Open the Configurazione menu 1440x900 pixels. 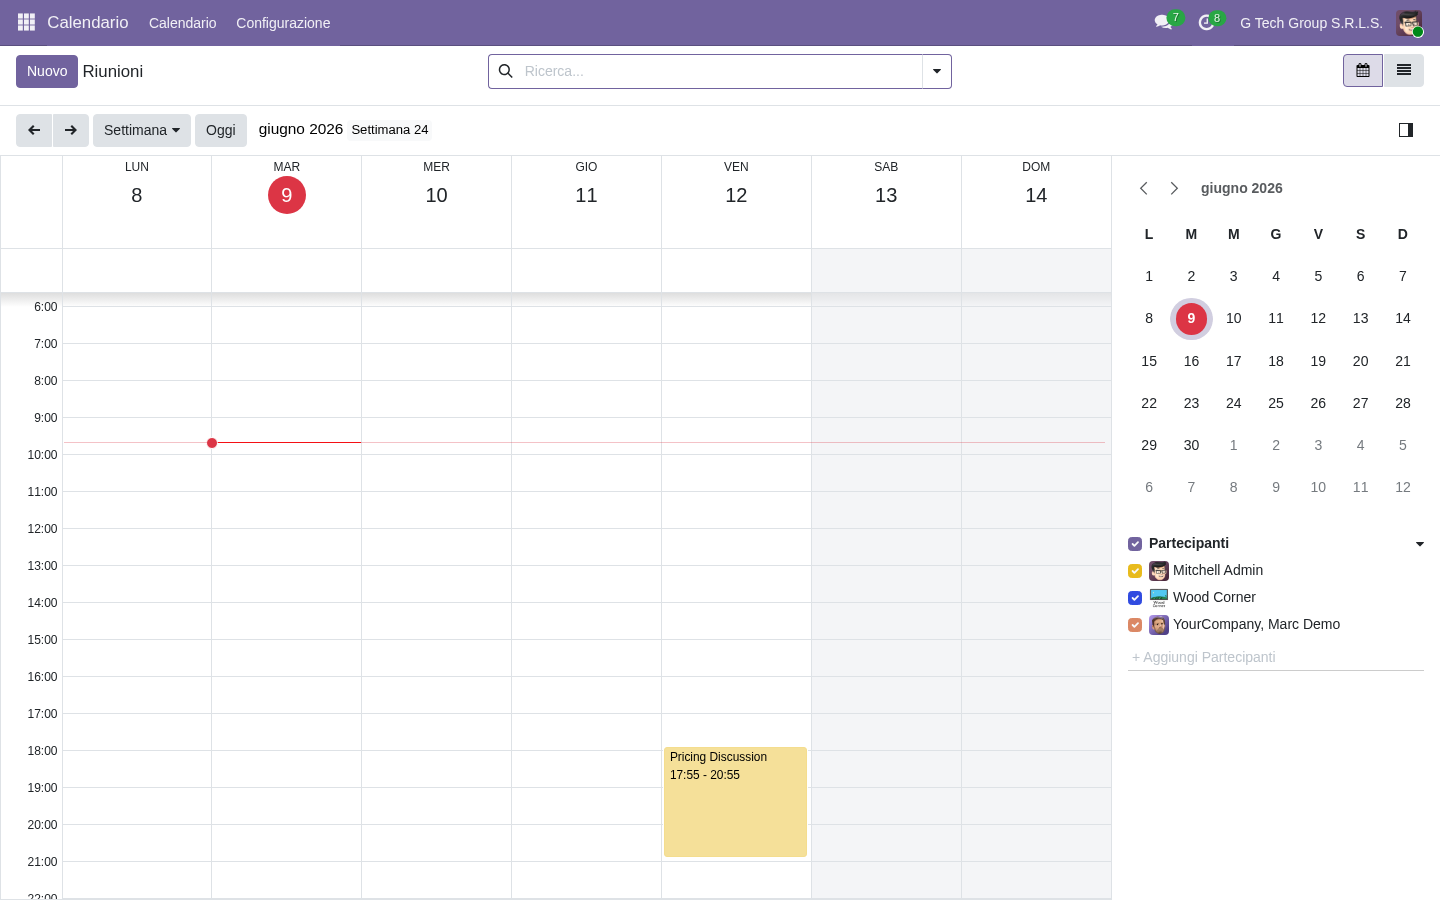pos(283,23)
